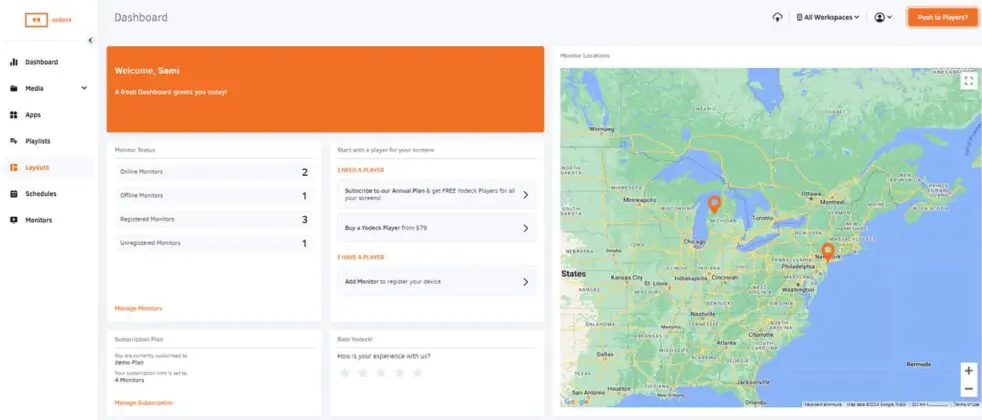Viewport: 982px width, 420px height.
Task: Toggle fullscreen view on the map
Action: [x=967, y=82]
